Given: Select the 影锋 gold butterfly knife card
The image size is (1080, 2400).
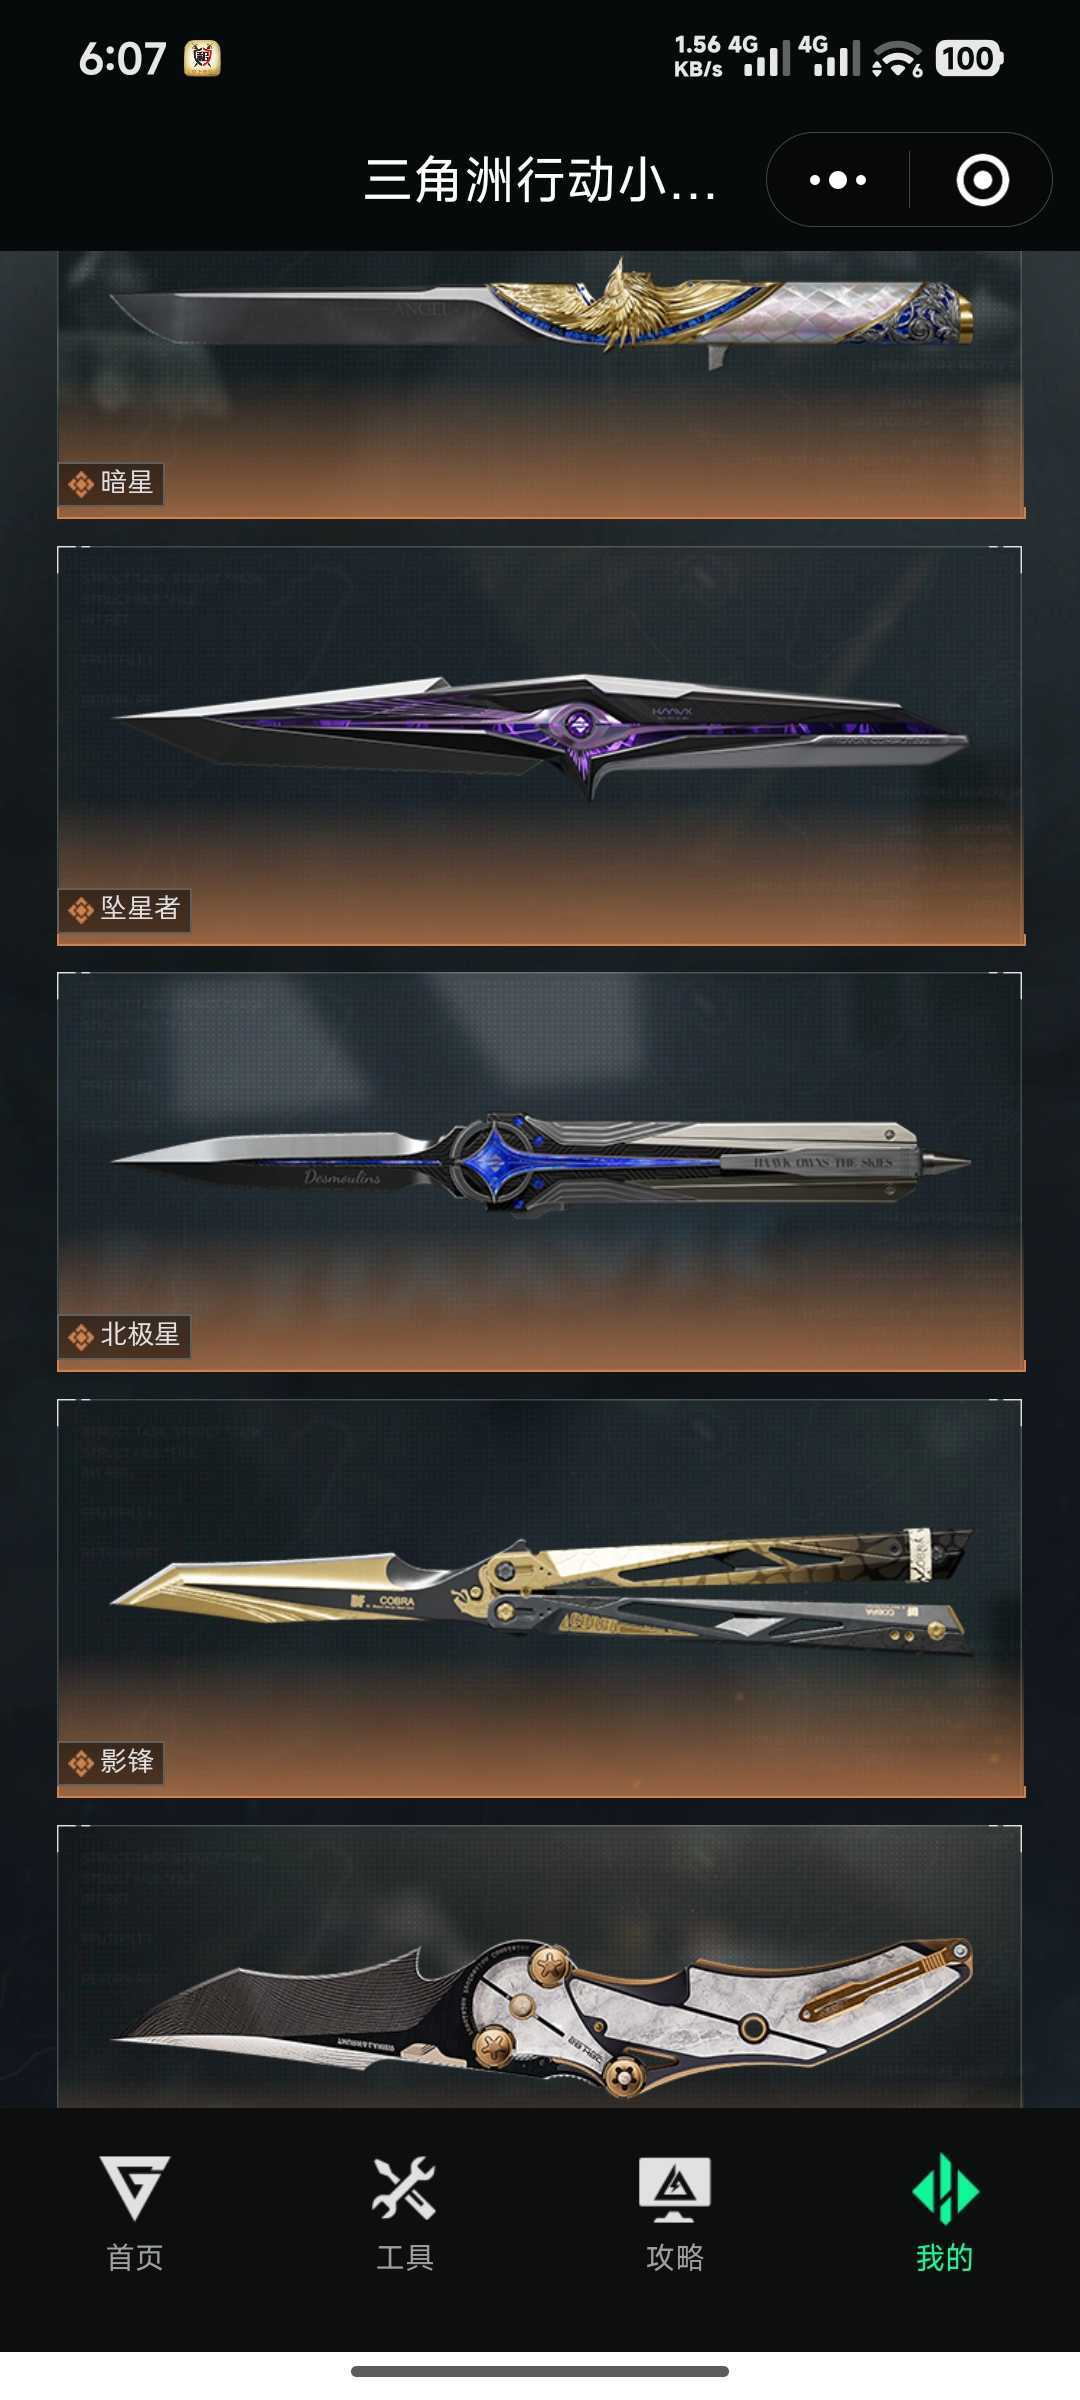Looking at the screenshot, I should pyautogui.click(x=540, y=1598).
